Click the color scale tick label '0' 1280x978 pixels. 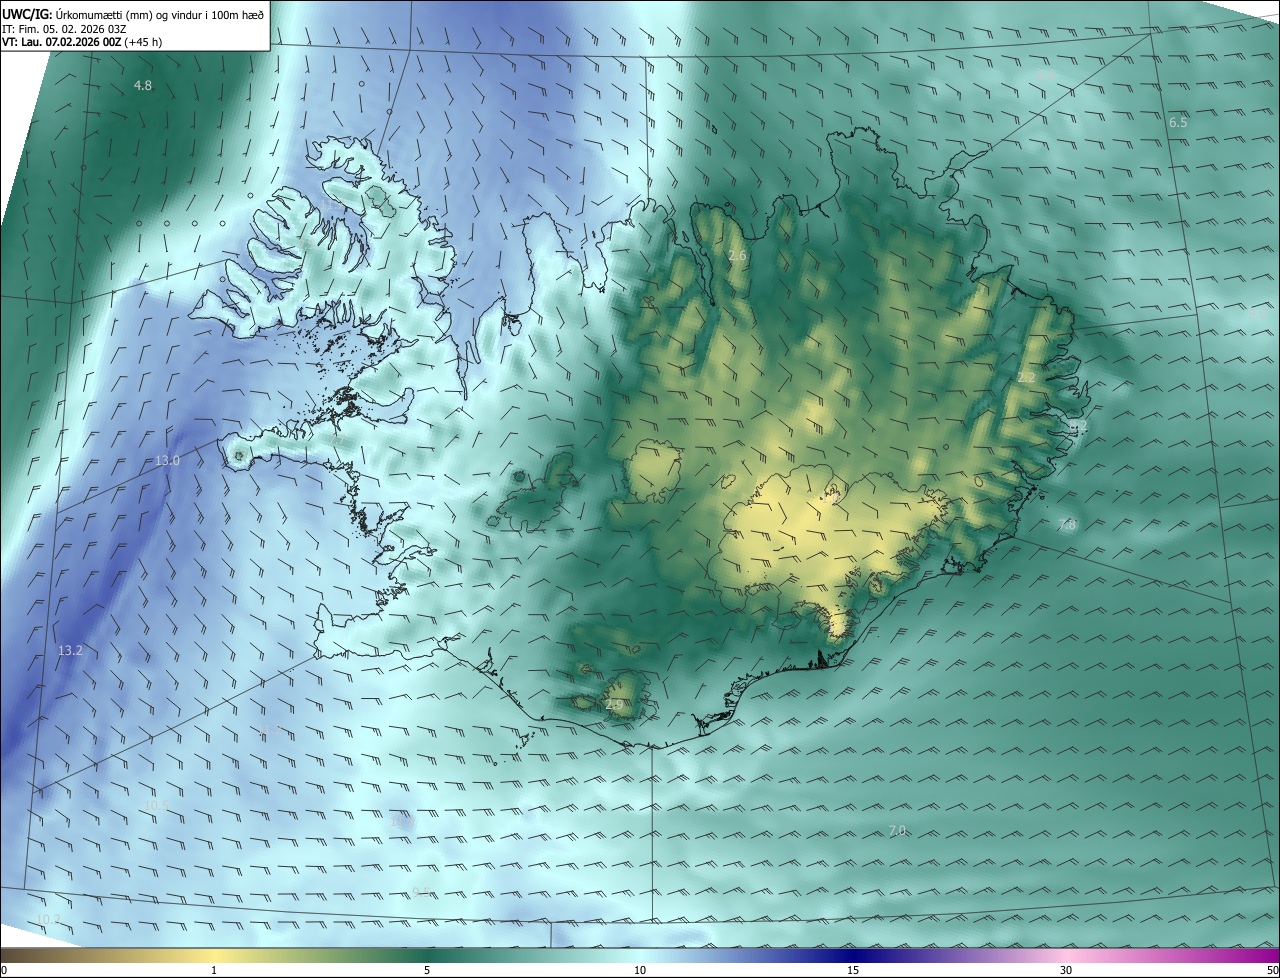[4, 970]
